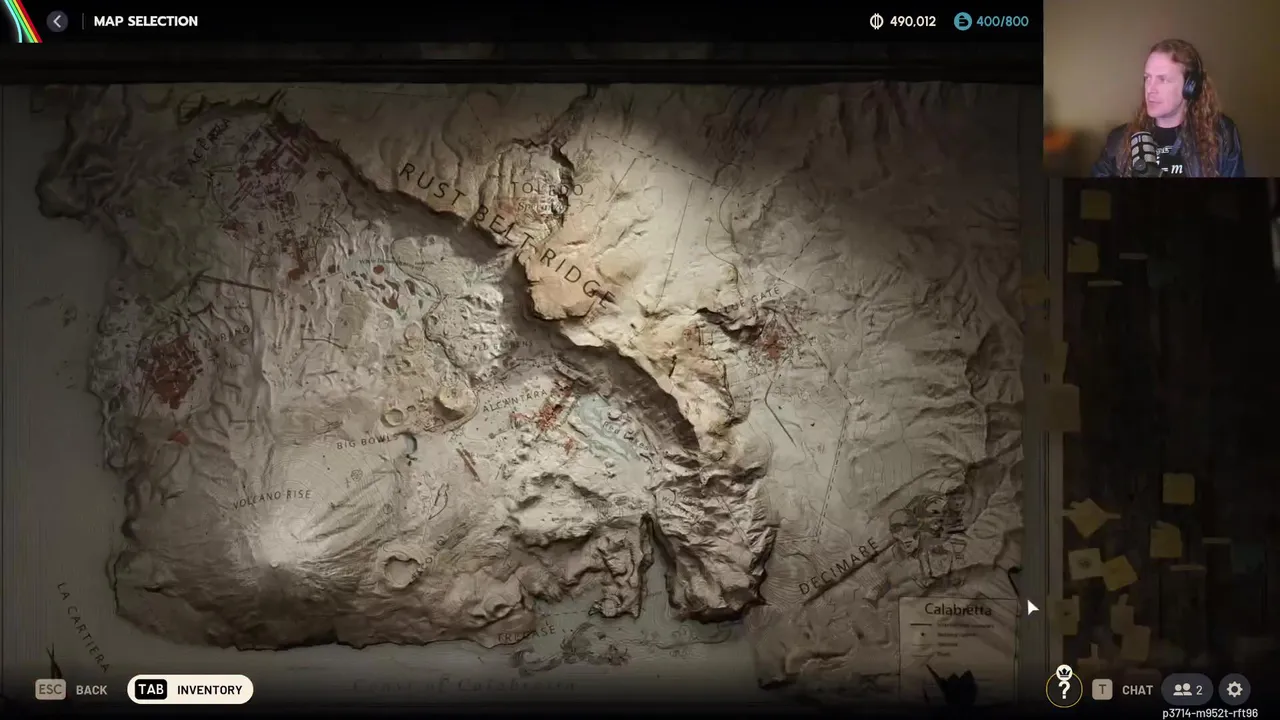This screenshot has height=720, width=1280.
Task: Click the Volcano Rise map label
Action: [x=272, y=498]
